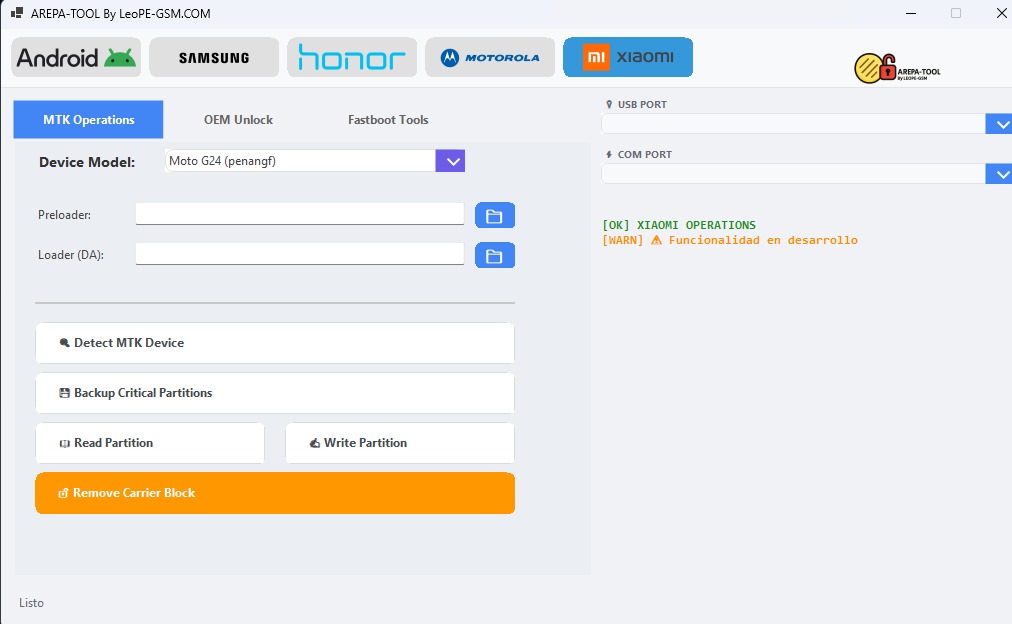Open the OEM Unlock tab
This screenshot has height=624, width=1012.
pos(238,120)
